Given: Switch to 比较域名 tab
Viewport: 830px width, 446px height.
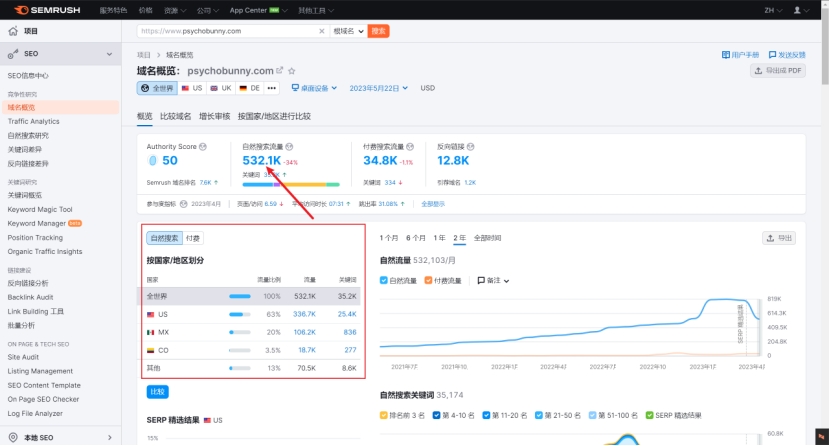Looking at the screenshot, I should [175, 116].
